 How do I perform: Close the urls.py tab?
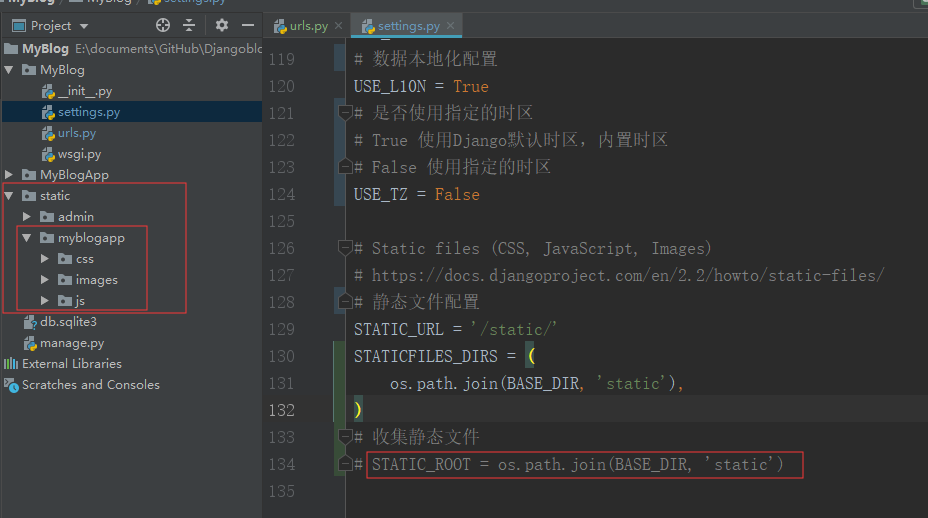coord(339,25)
